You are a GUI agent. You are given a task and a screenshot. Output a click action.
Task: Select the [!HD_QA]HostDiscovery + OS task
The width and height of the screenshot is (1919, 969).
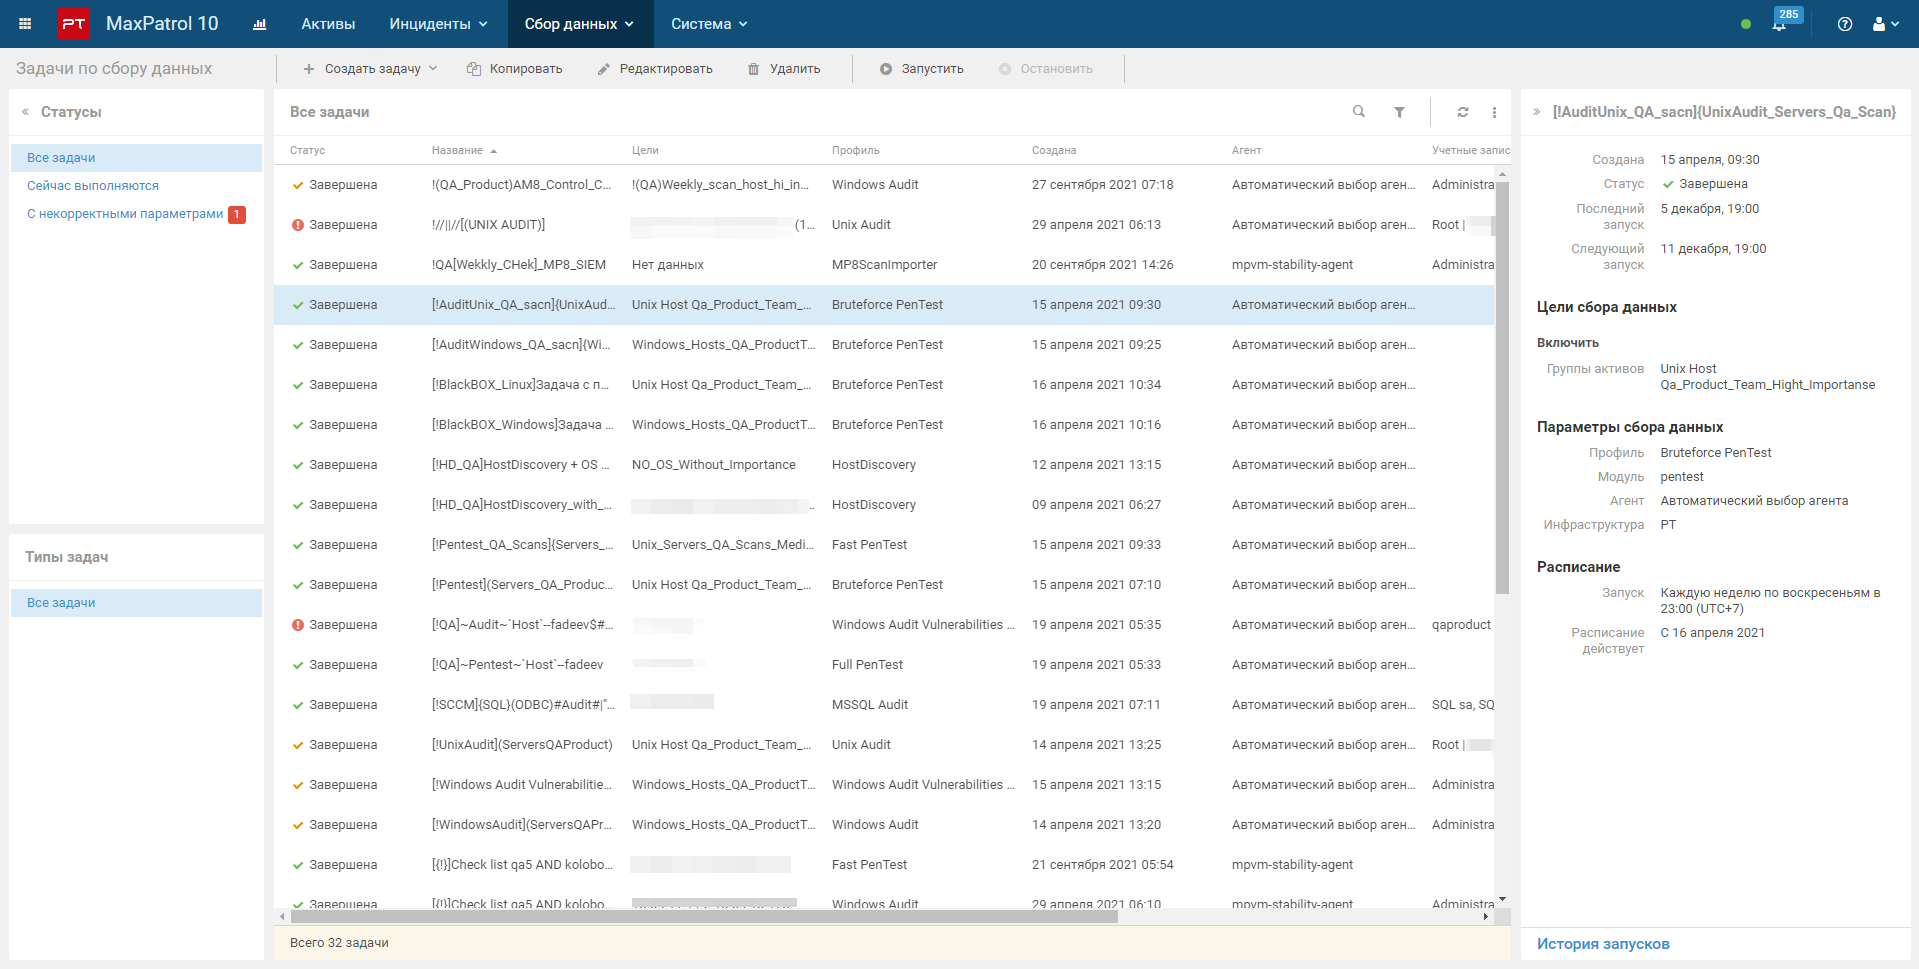pos(884,465)
